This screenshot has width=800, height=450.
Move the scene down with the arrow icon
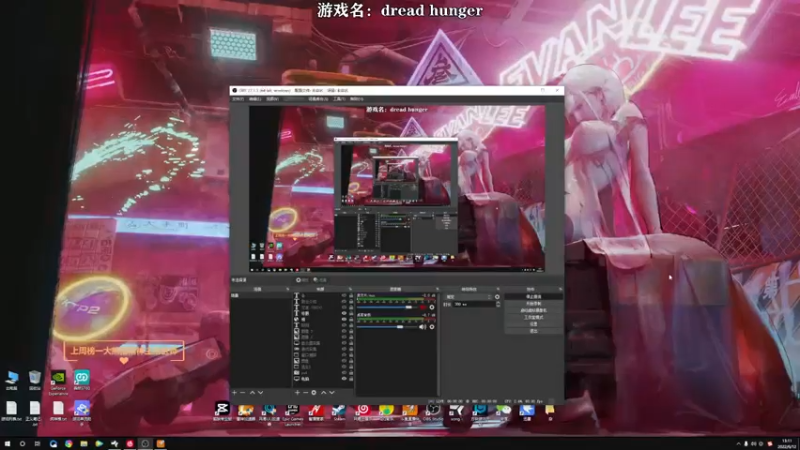261,392
